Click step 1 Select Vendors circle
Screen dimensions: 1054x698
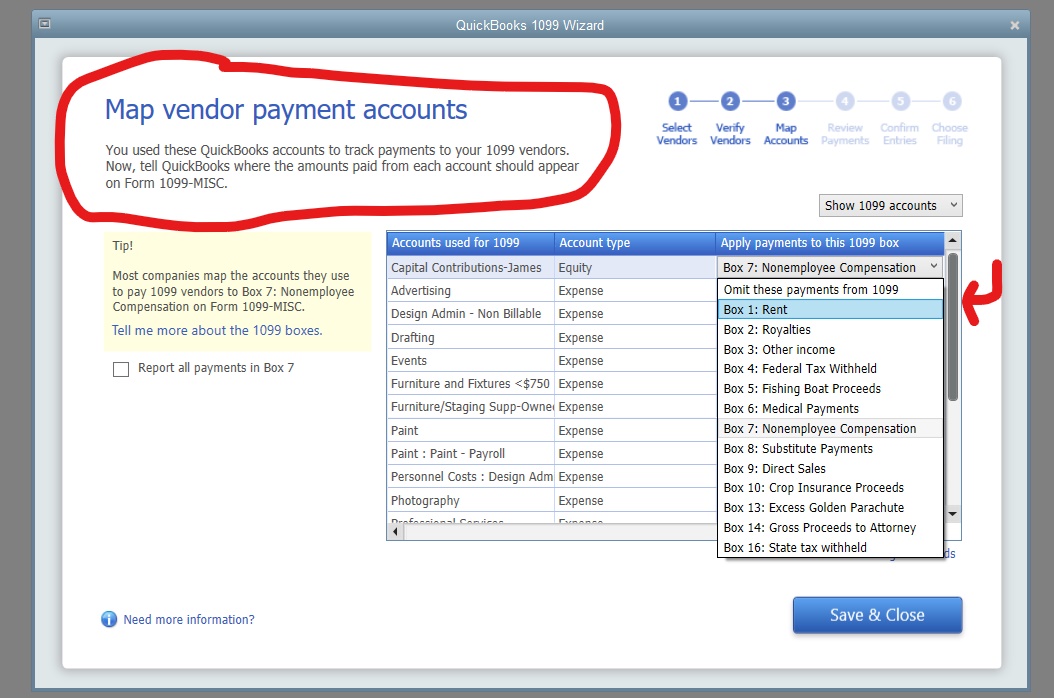coord(677,102)
